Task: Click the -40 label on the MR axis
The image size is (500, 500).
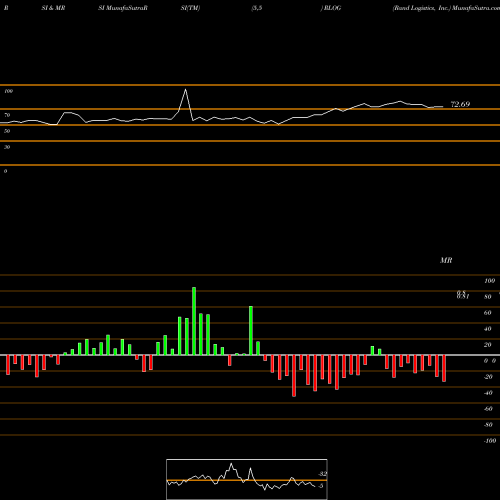Action: (x=488, y=393)
